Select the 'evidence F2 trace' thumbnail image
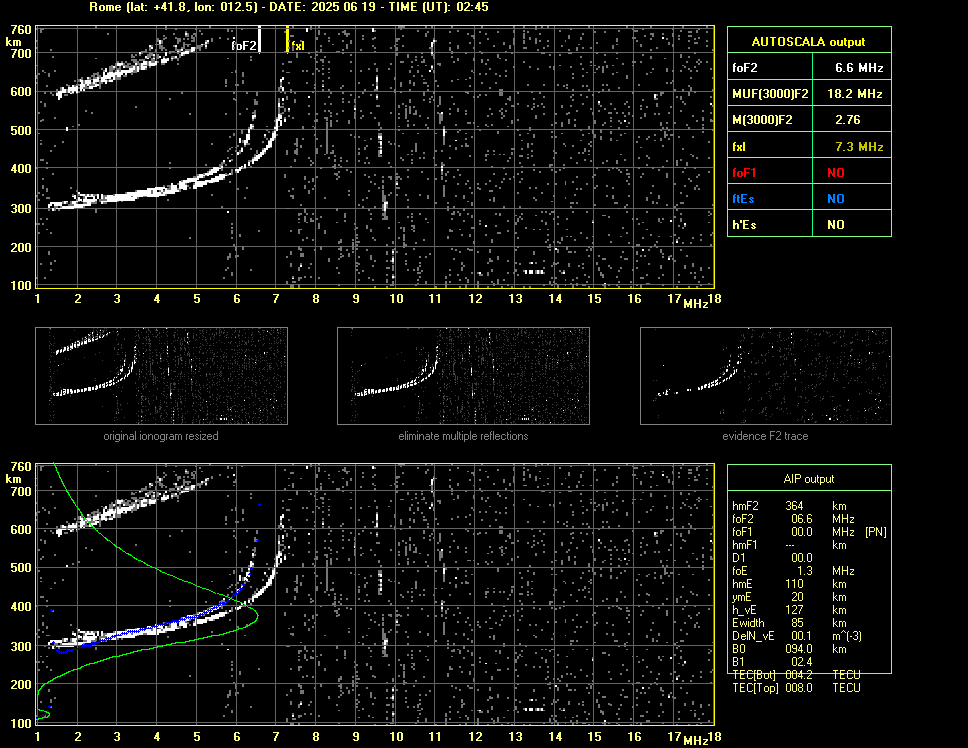968x748 pixels. [766, 376]
